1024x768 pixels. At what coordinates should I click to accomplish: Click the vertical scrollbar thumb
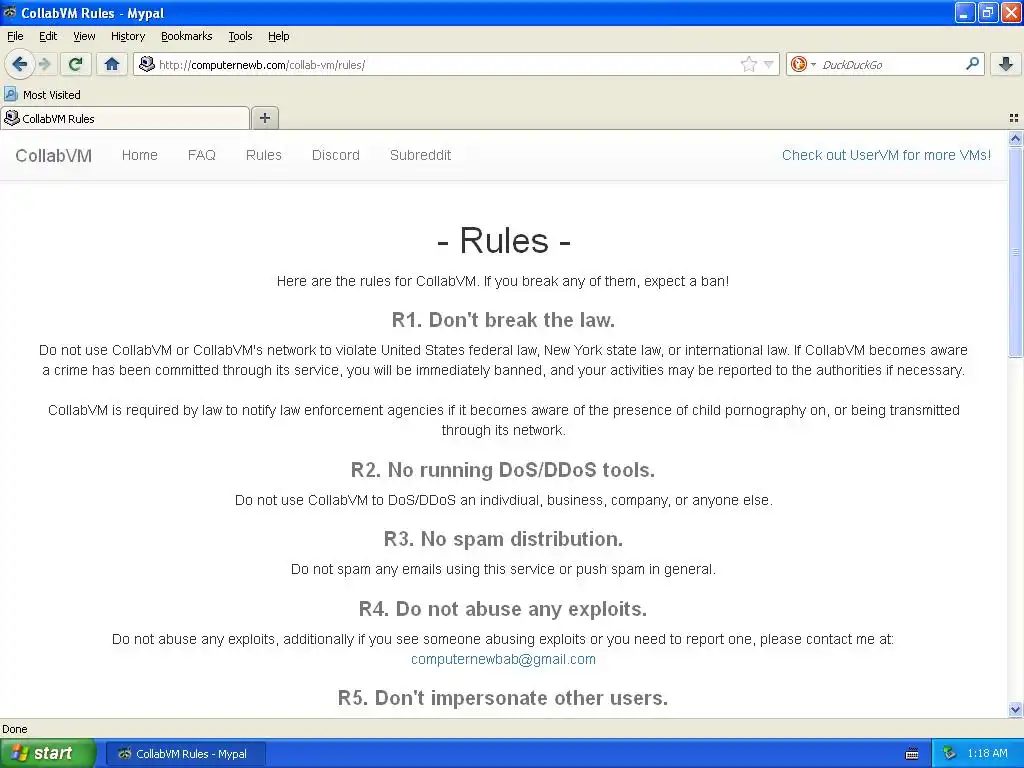[x=1016, y=251]
